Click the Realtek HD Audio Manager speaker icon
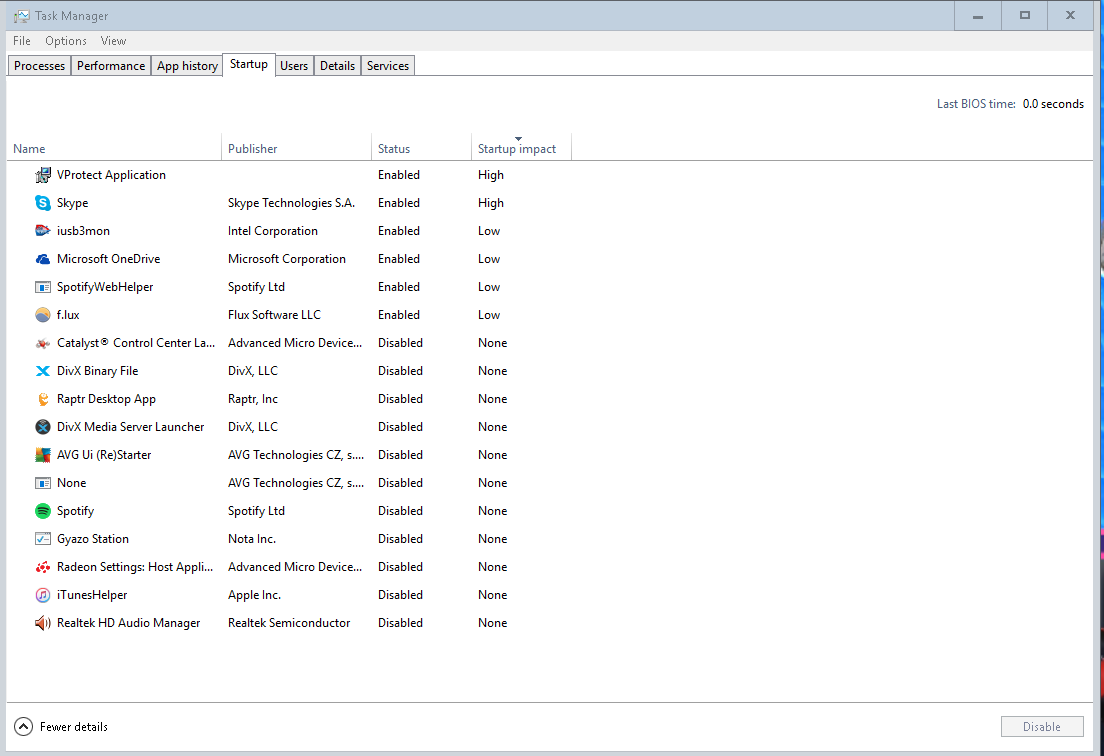Image resolution: width=1104 pixels, height=756 pixels. pyautogui.click(x=43, y=623)
